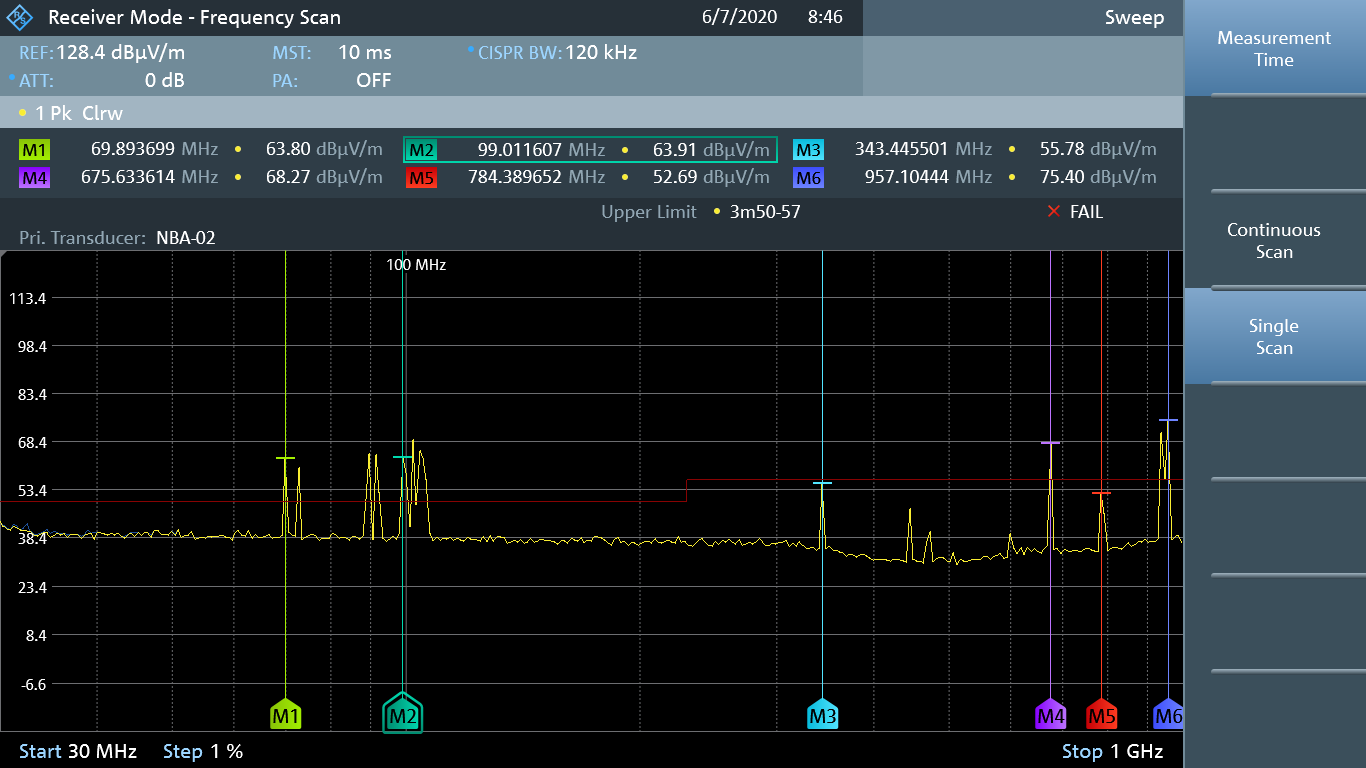Screen dimensions: 1366x768
Task: Open the Sweep menu label
Action: pos(1134,17)
